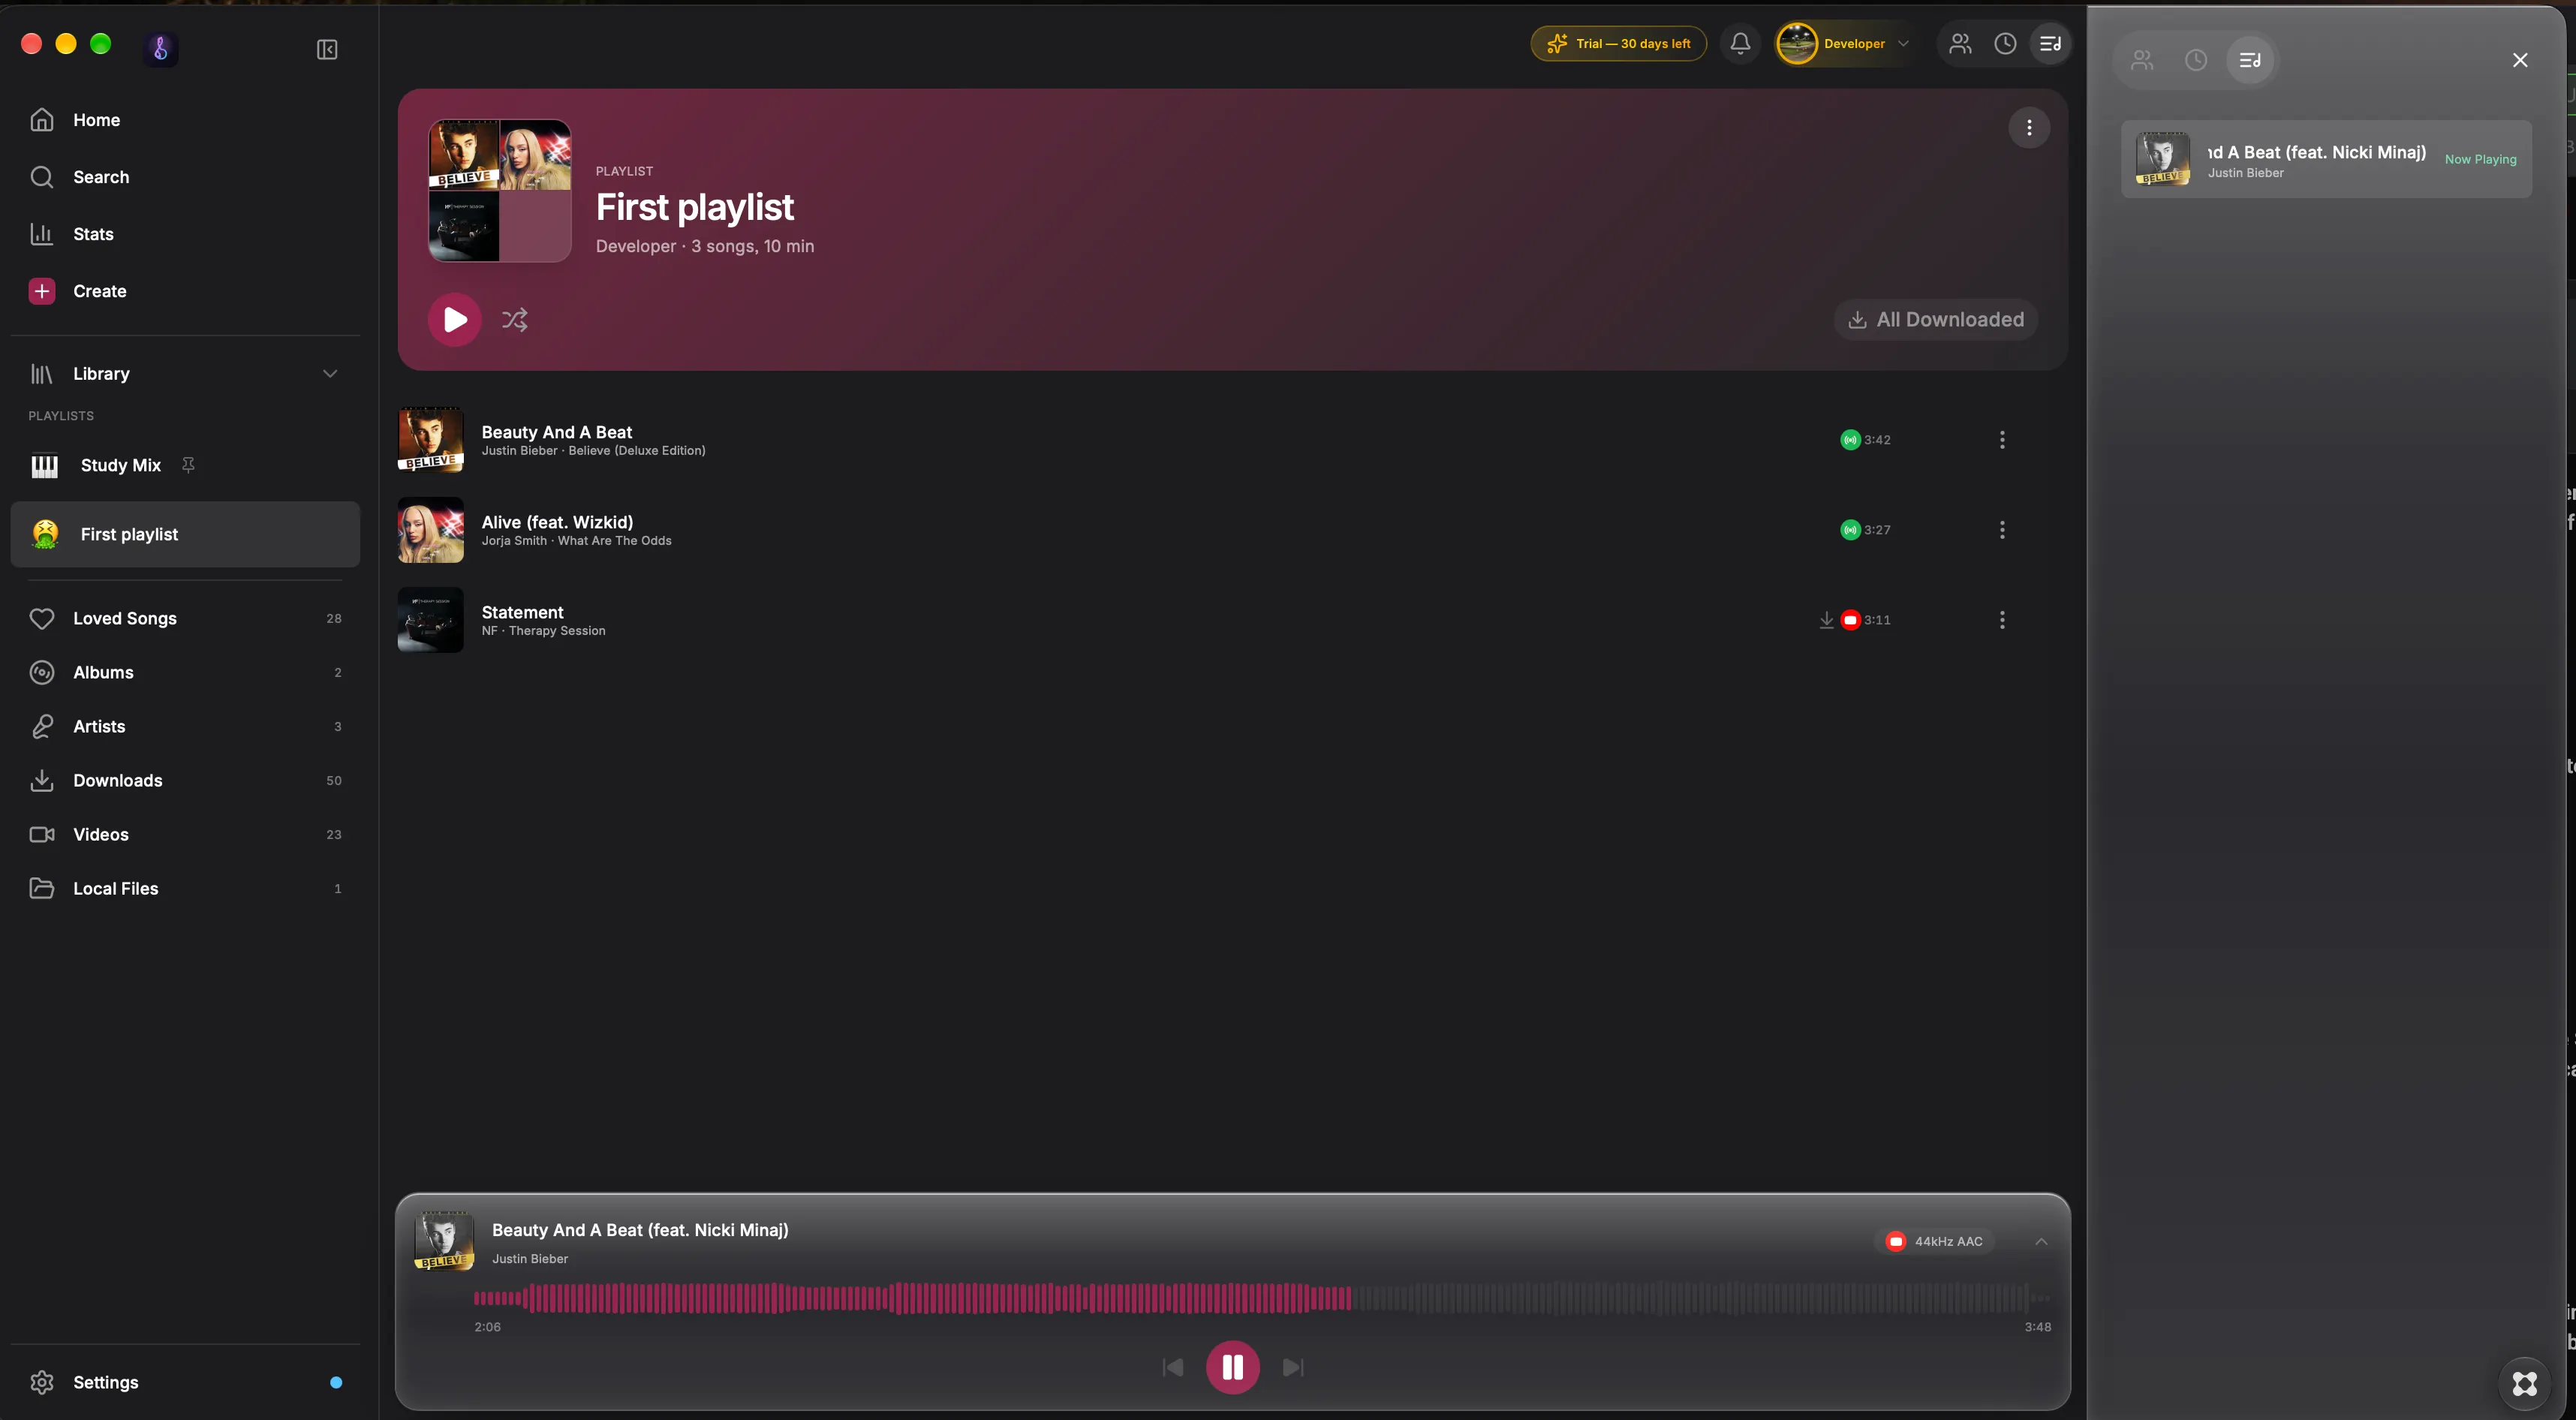The height and width of the screenshot is (1420, 2576).
Task: Click the 44kHz AAC quality badge
Action: pos(1934,1241)
